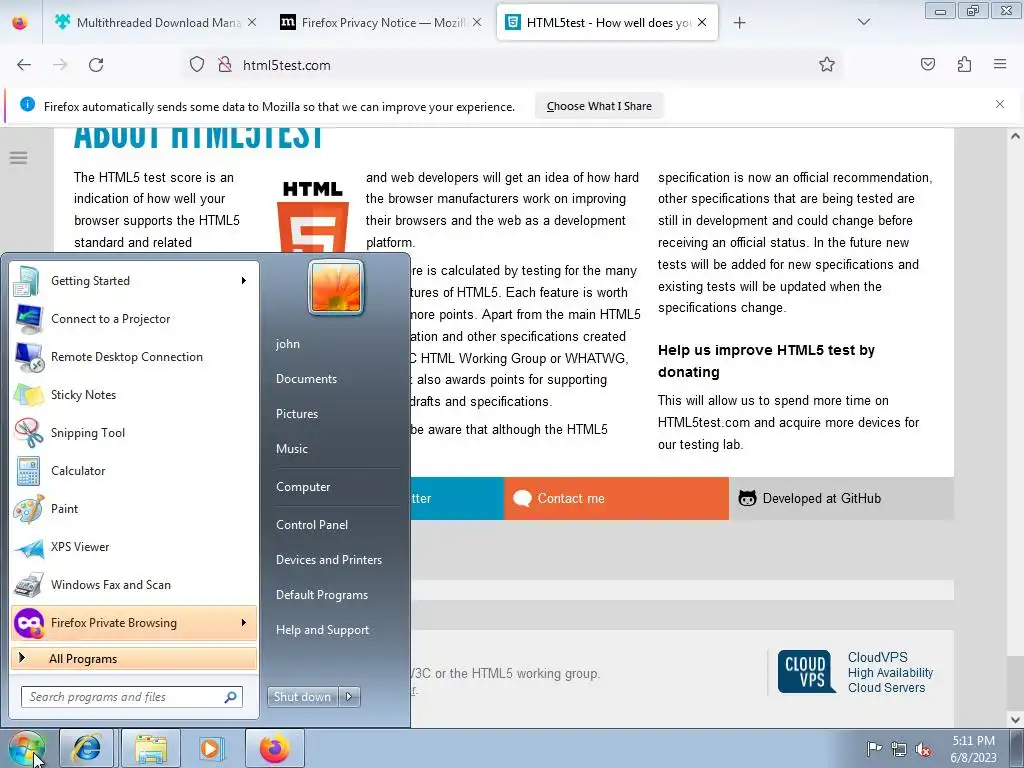Open Control Panel
The image size is (1024, 768).
pyautogui.click(x=312, y=525)
